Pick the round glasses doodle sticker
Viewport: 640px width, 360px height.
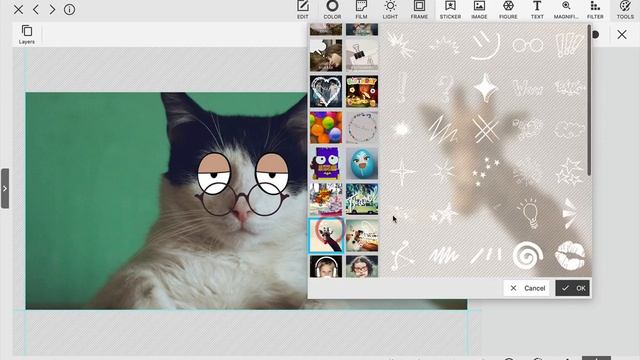tap(527, 45)
